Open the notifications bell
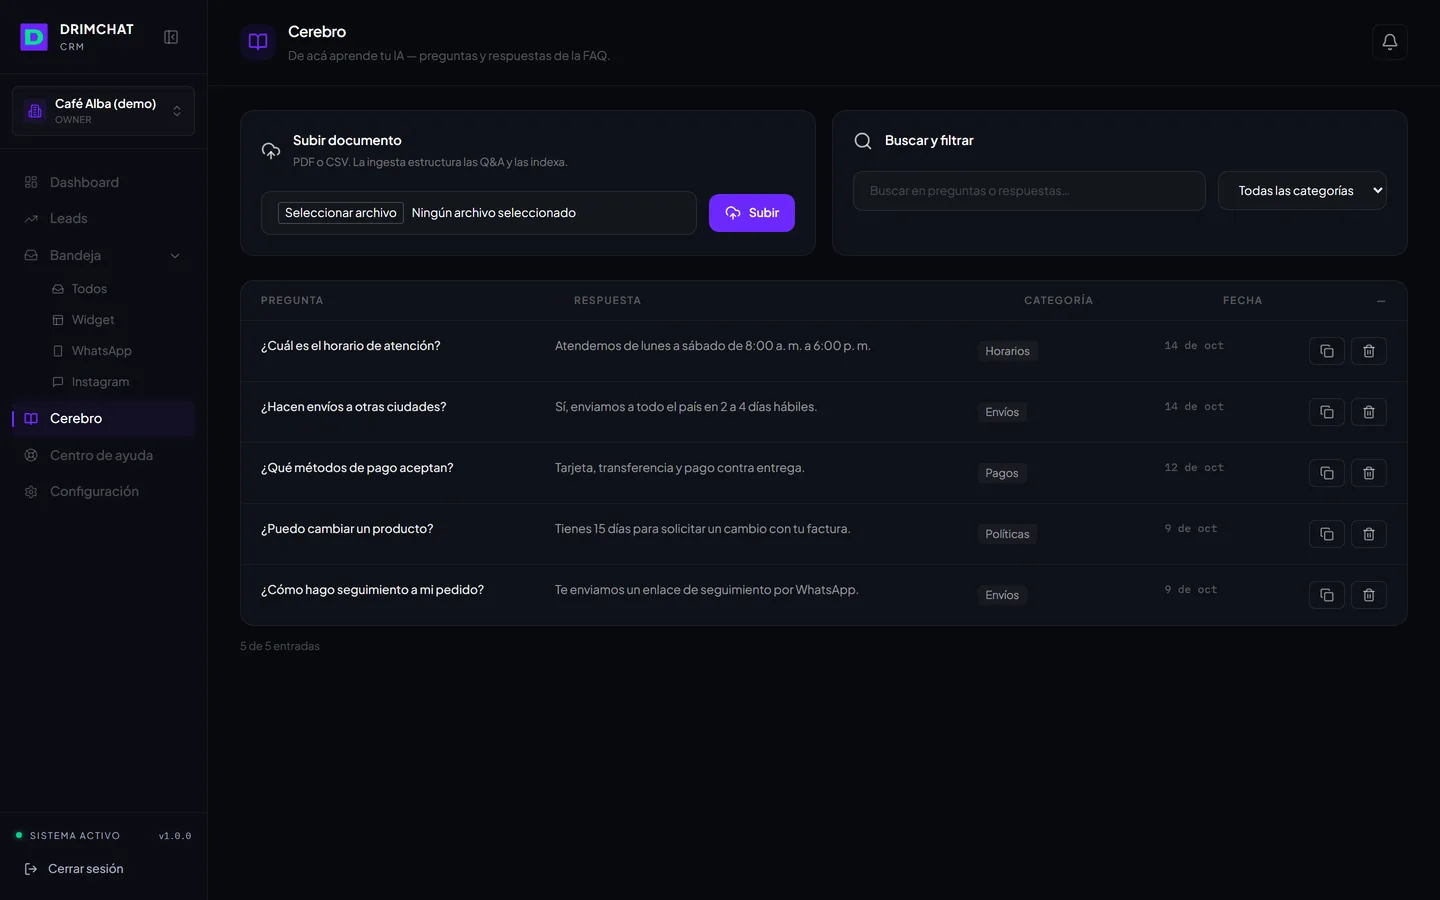 [1390, 42]
